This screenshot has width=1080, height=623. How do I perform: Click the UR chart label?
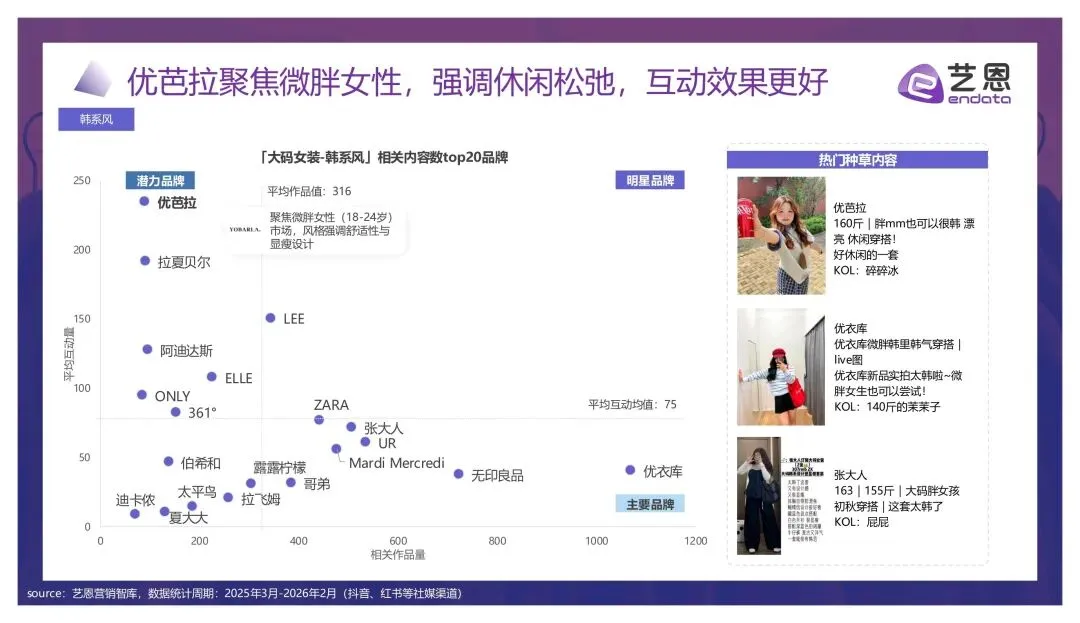(x=387, y=443)
